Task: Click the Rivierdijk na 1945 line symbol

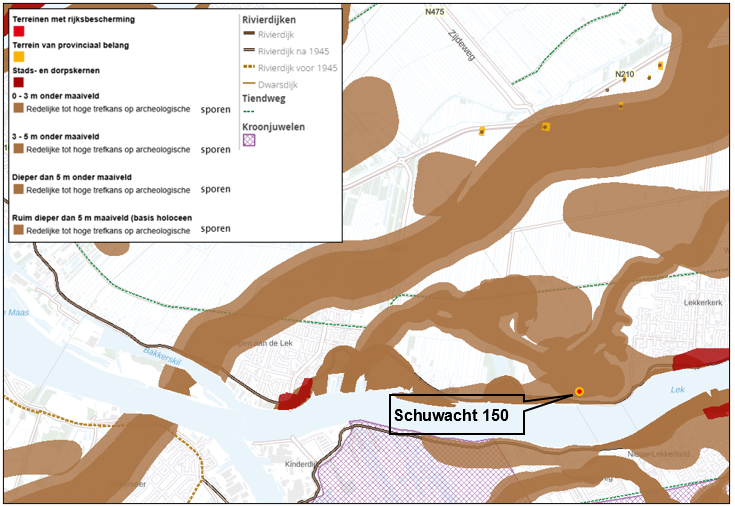Action: (x=249, y=50)
